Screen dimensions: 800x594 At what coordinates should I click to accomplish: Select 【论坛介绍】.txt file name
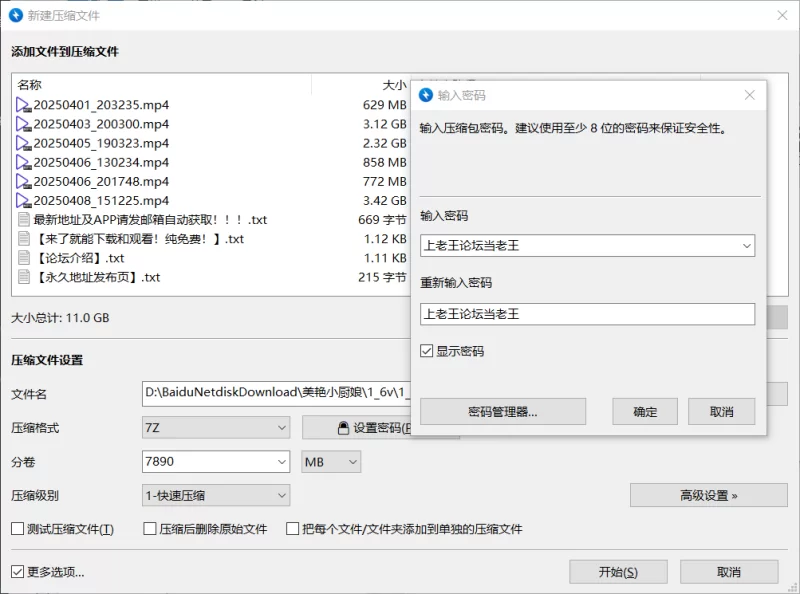coord(79,258)
